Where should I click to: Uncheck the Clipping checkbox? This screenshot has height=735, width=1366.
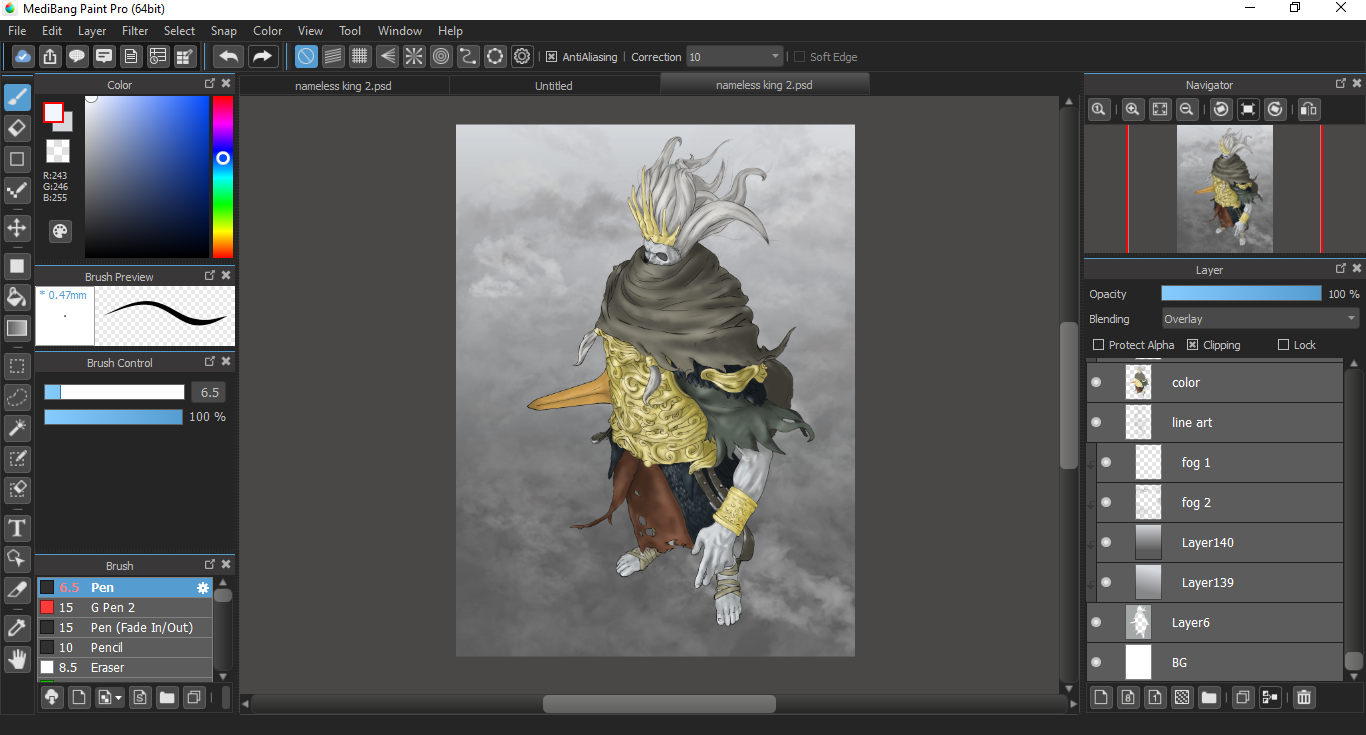point(1193,345)
